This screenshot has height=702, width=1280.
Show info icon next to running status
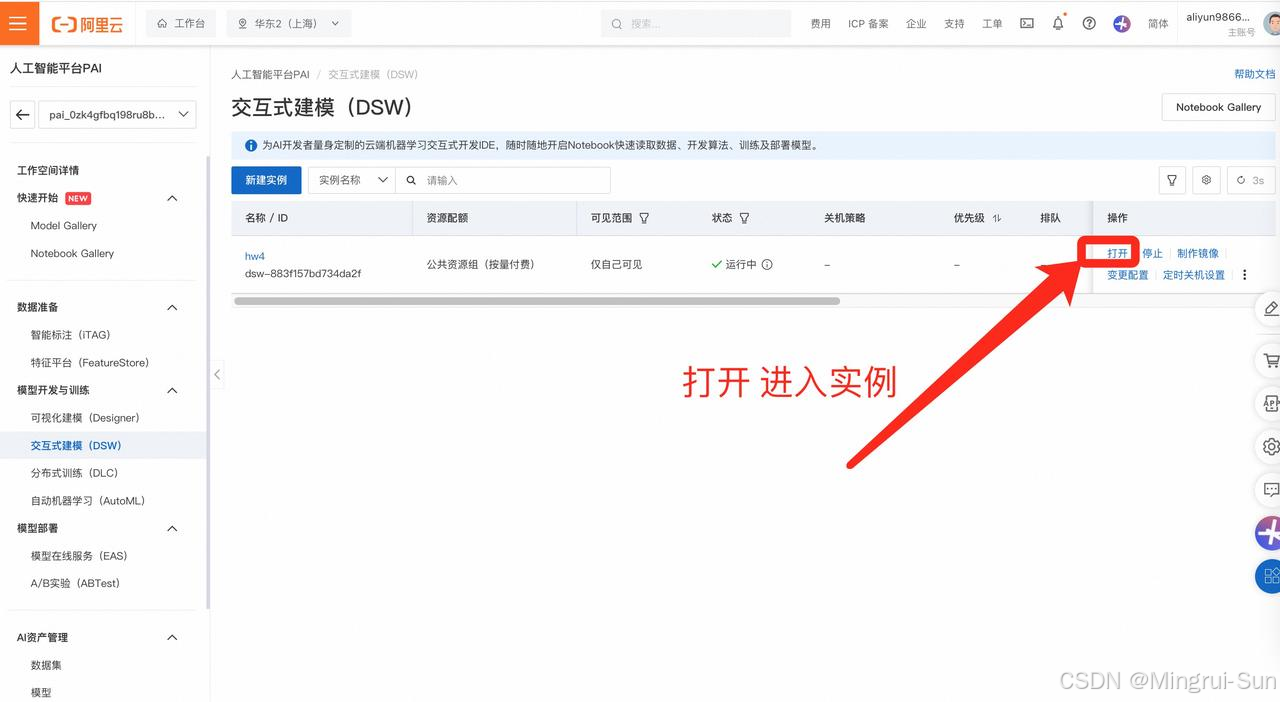pyautogui.click(x=767, y=265)
